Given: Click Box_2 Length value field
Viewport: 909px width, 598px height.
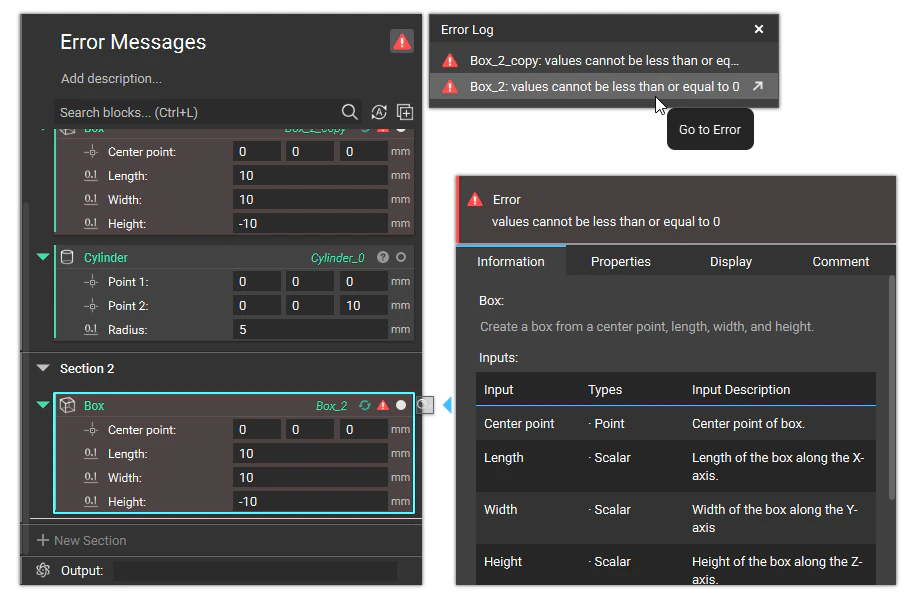Looking at the screenshot, I should pos(310,453).
